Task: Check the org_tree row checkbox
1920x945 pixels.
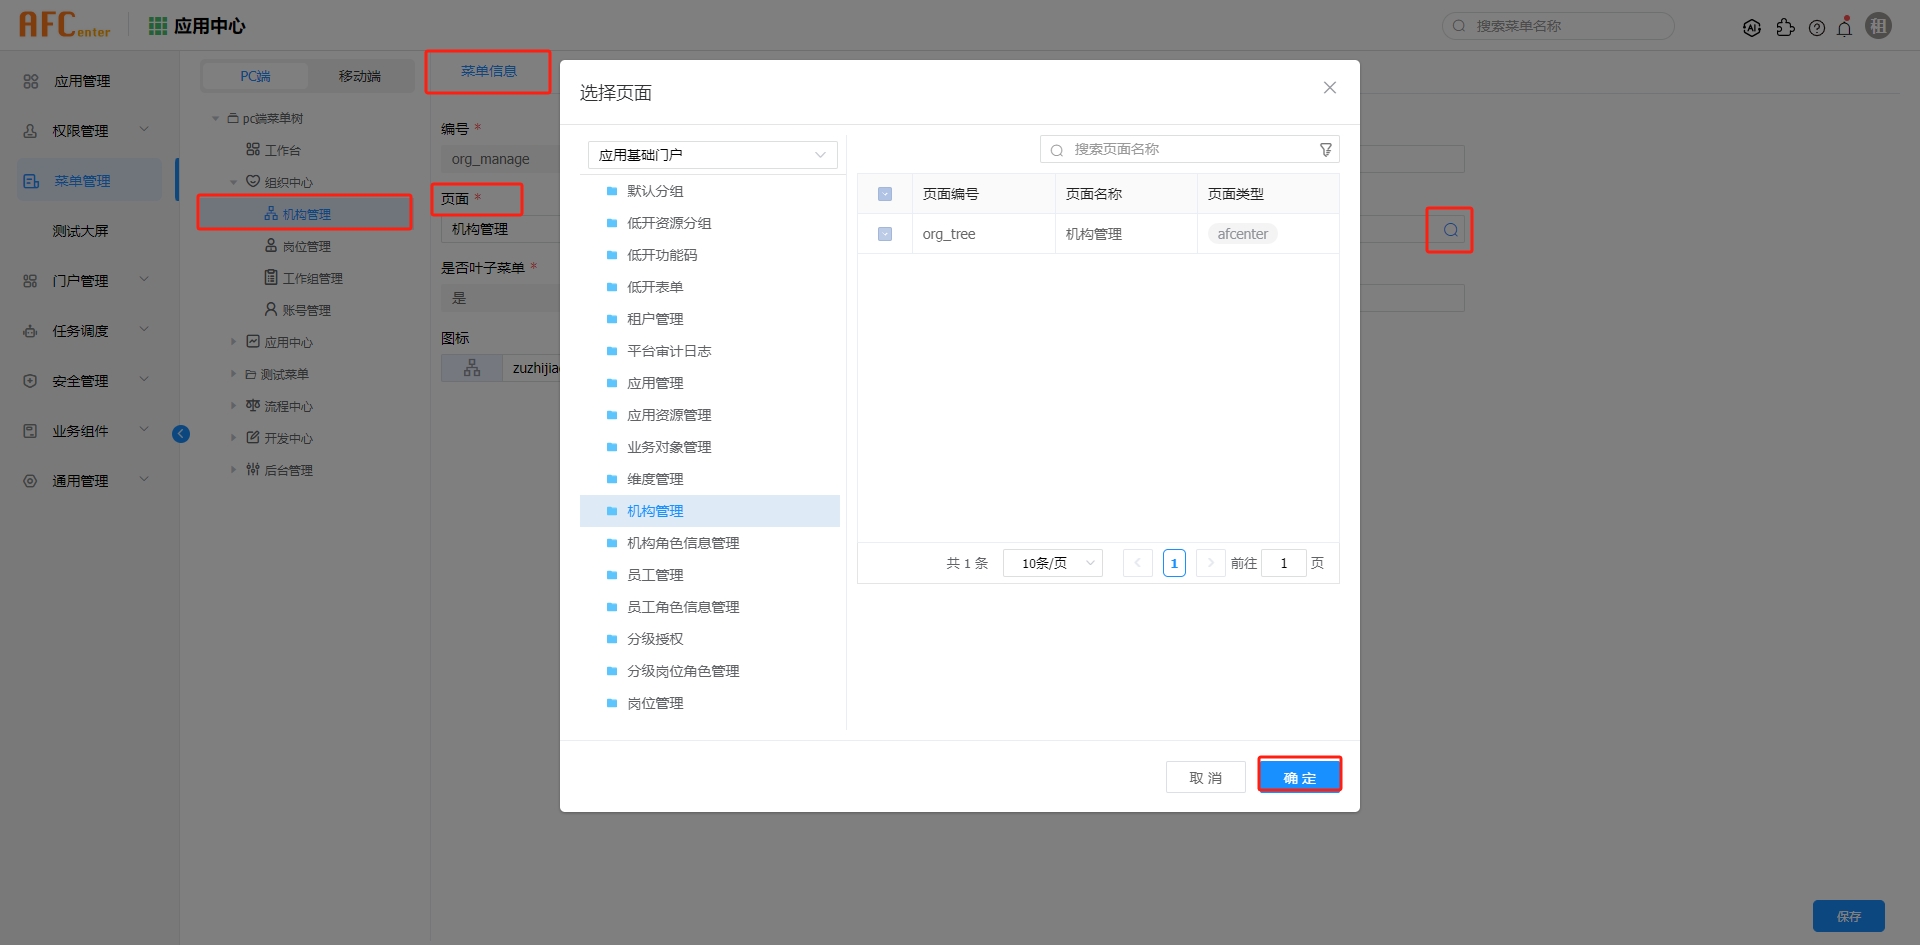Action: tap(884, 233)
